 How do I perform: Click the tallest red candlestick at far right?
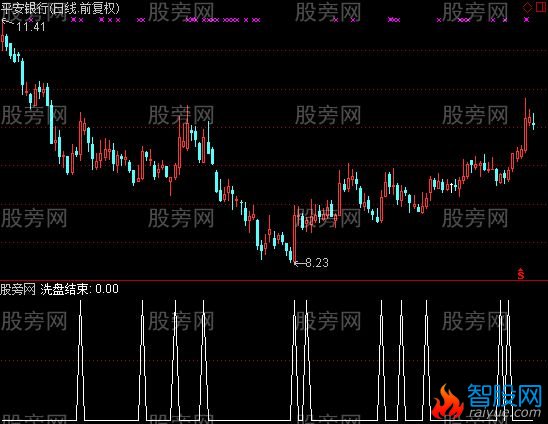(x=525, y=125)
